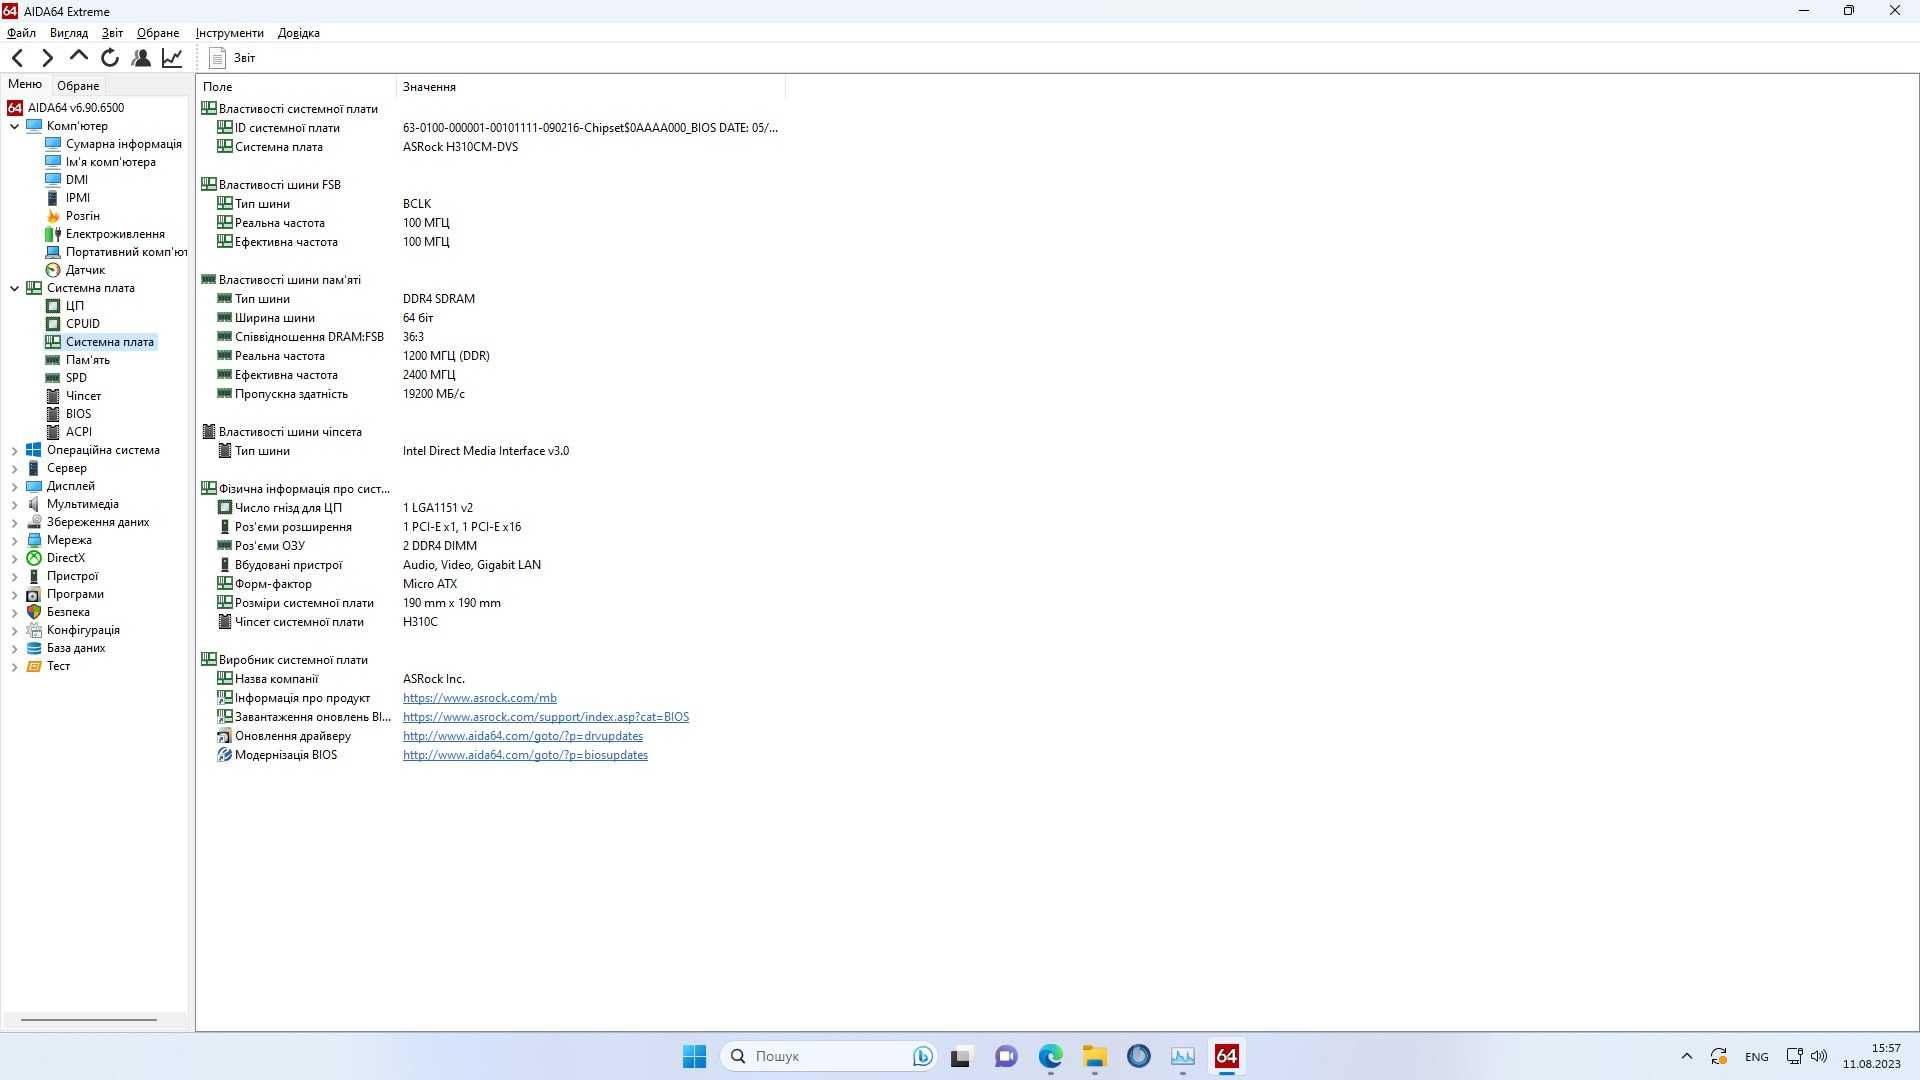Screen dimensions: 1920x1080
Task: Expand the Збереження даних node
Action: click(14, 523)
